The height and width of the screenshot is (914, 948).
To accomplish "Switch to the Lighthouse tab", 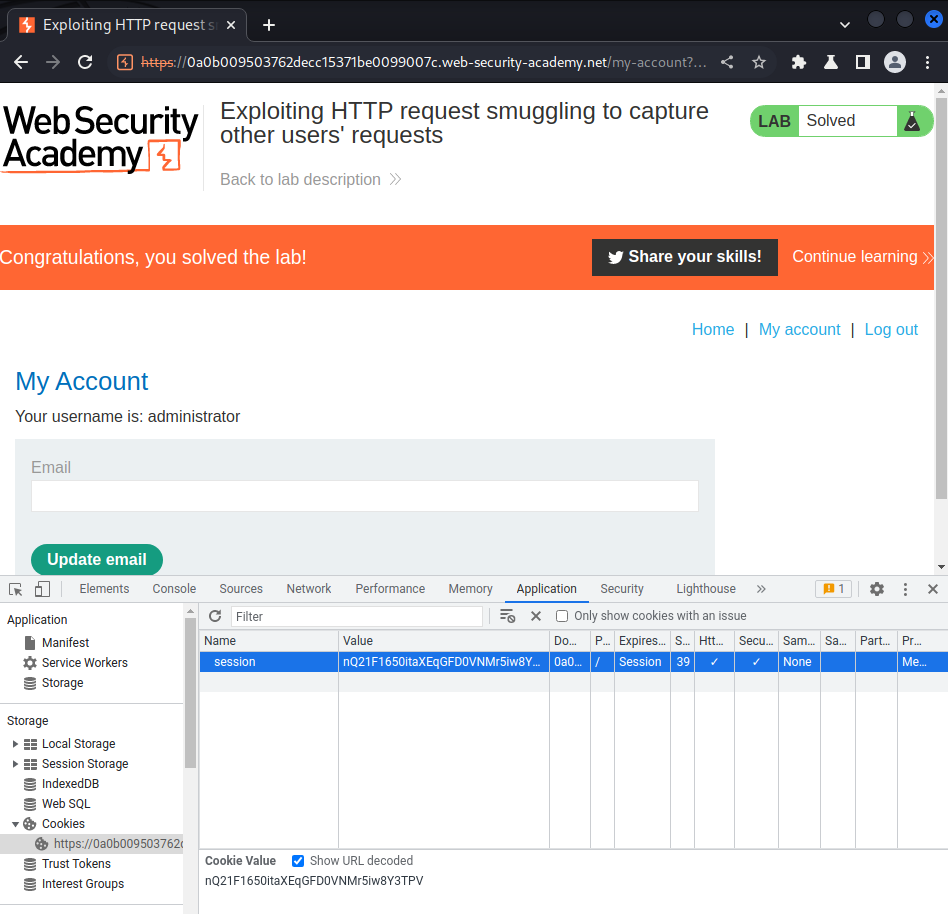I will (706, 589).
